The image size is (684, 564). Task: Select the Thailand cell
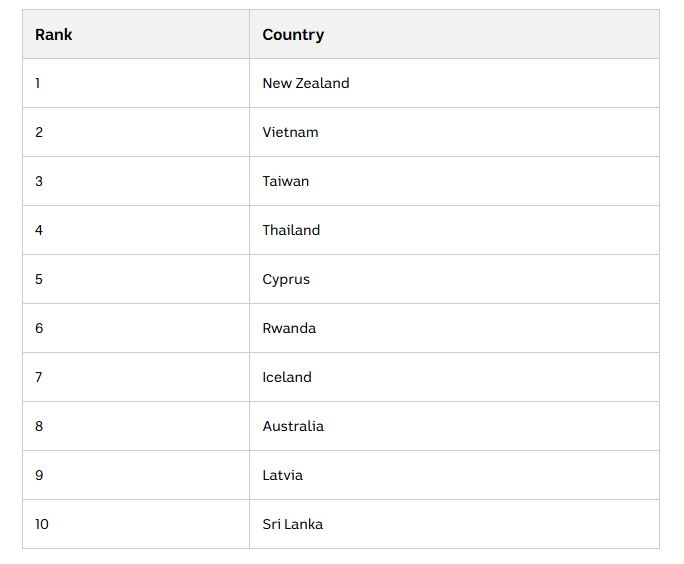[454, 230]
